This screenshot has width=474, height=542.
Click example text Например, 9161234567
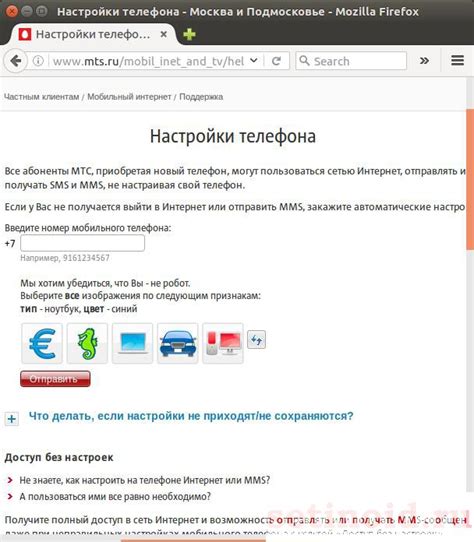(x=65, y=258)
